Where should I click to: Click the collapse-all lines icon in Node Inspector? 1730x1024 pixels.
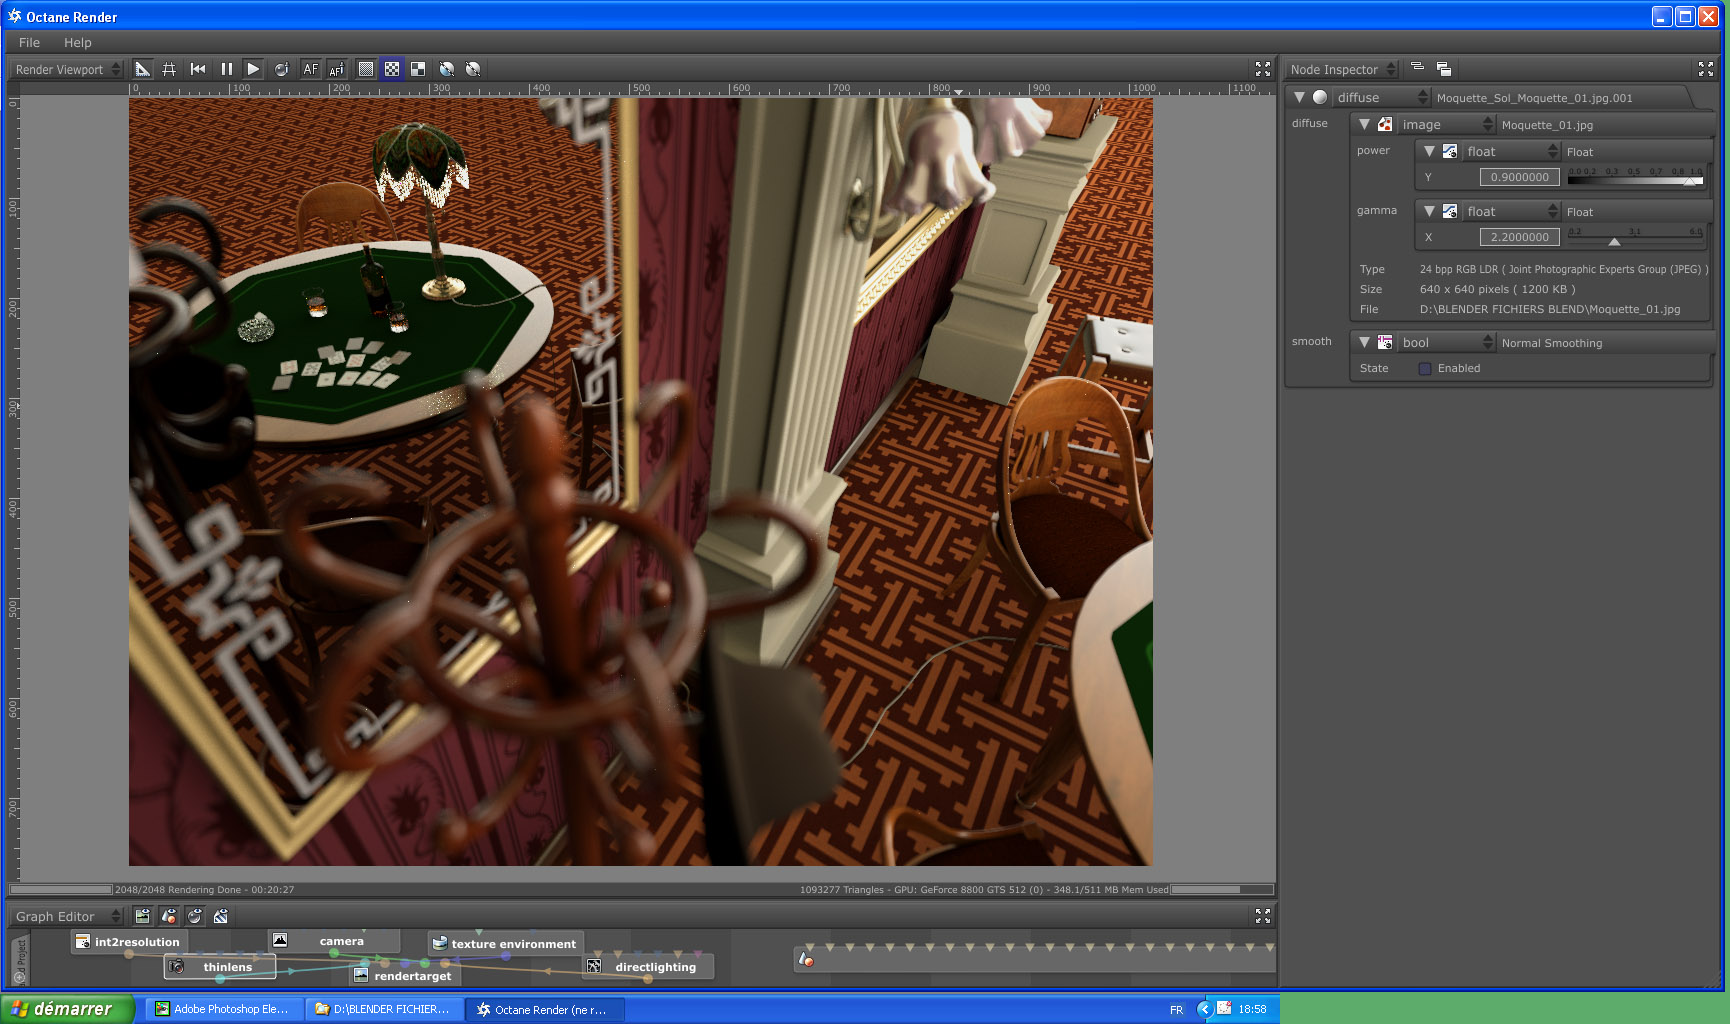tap(1417, 67)
